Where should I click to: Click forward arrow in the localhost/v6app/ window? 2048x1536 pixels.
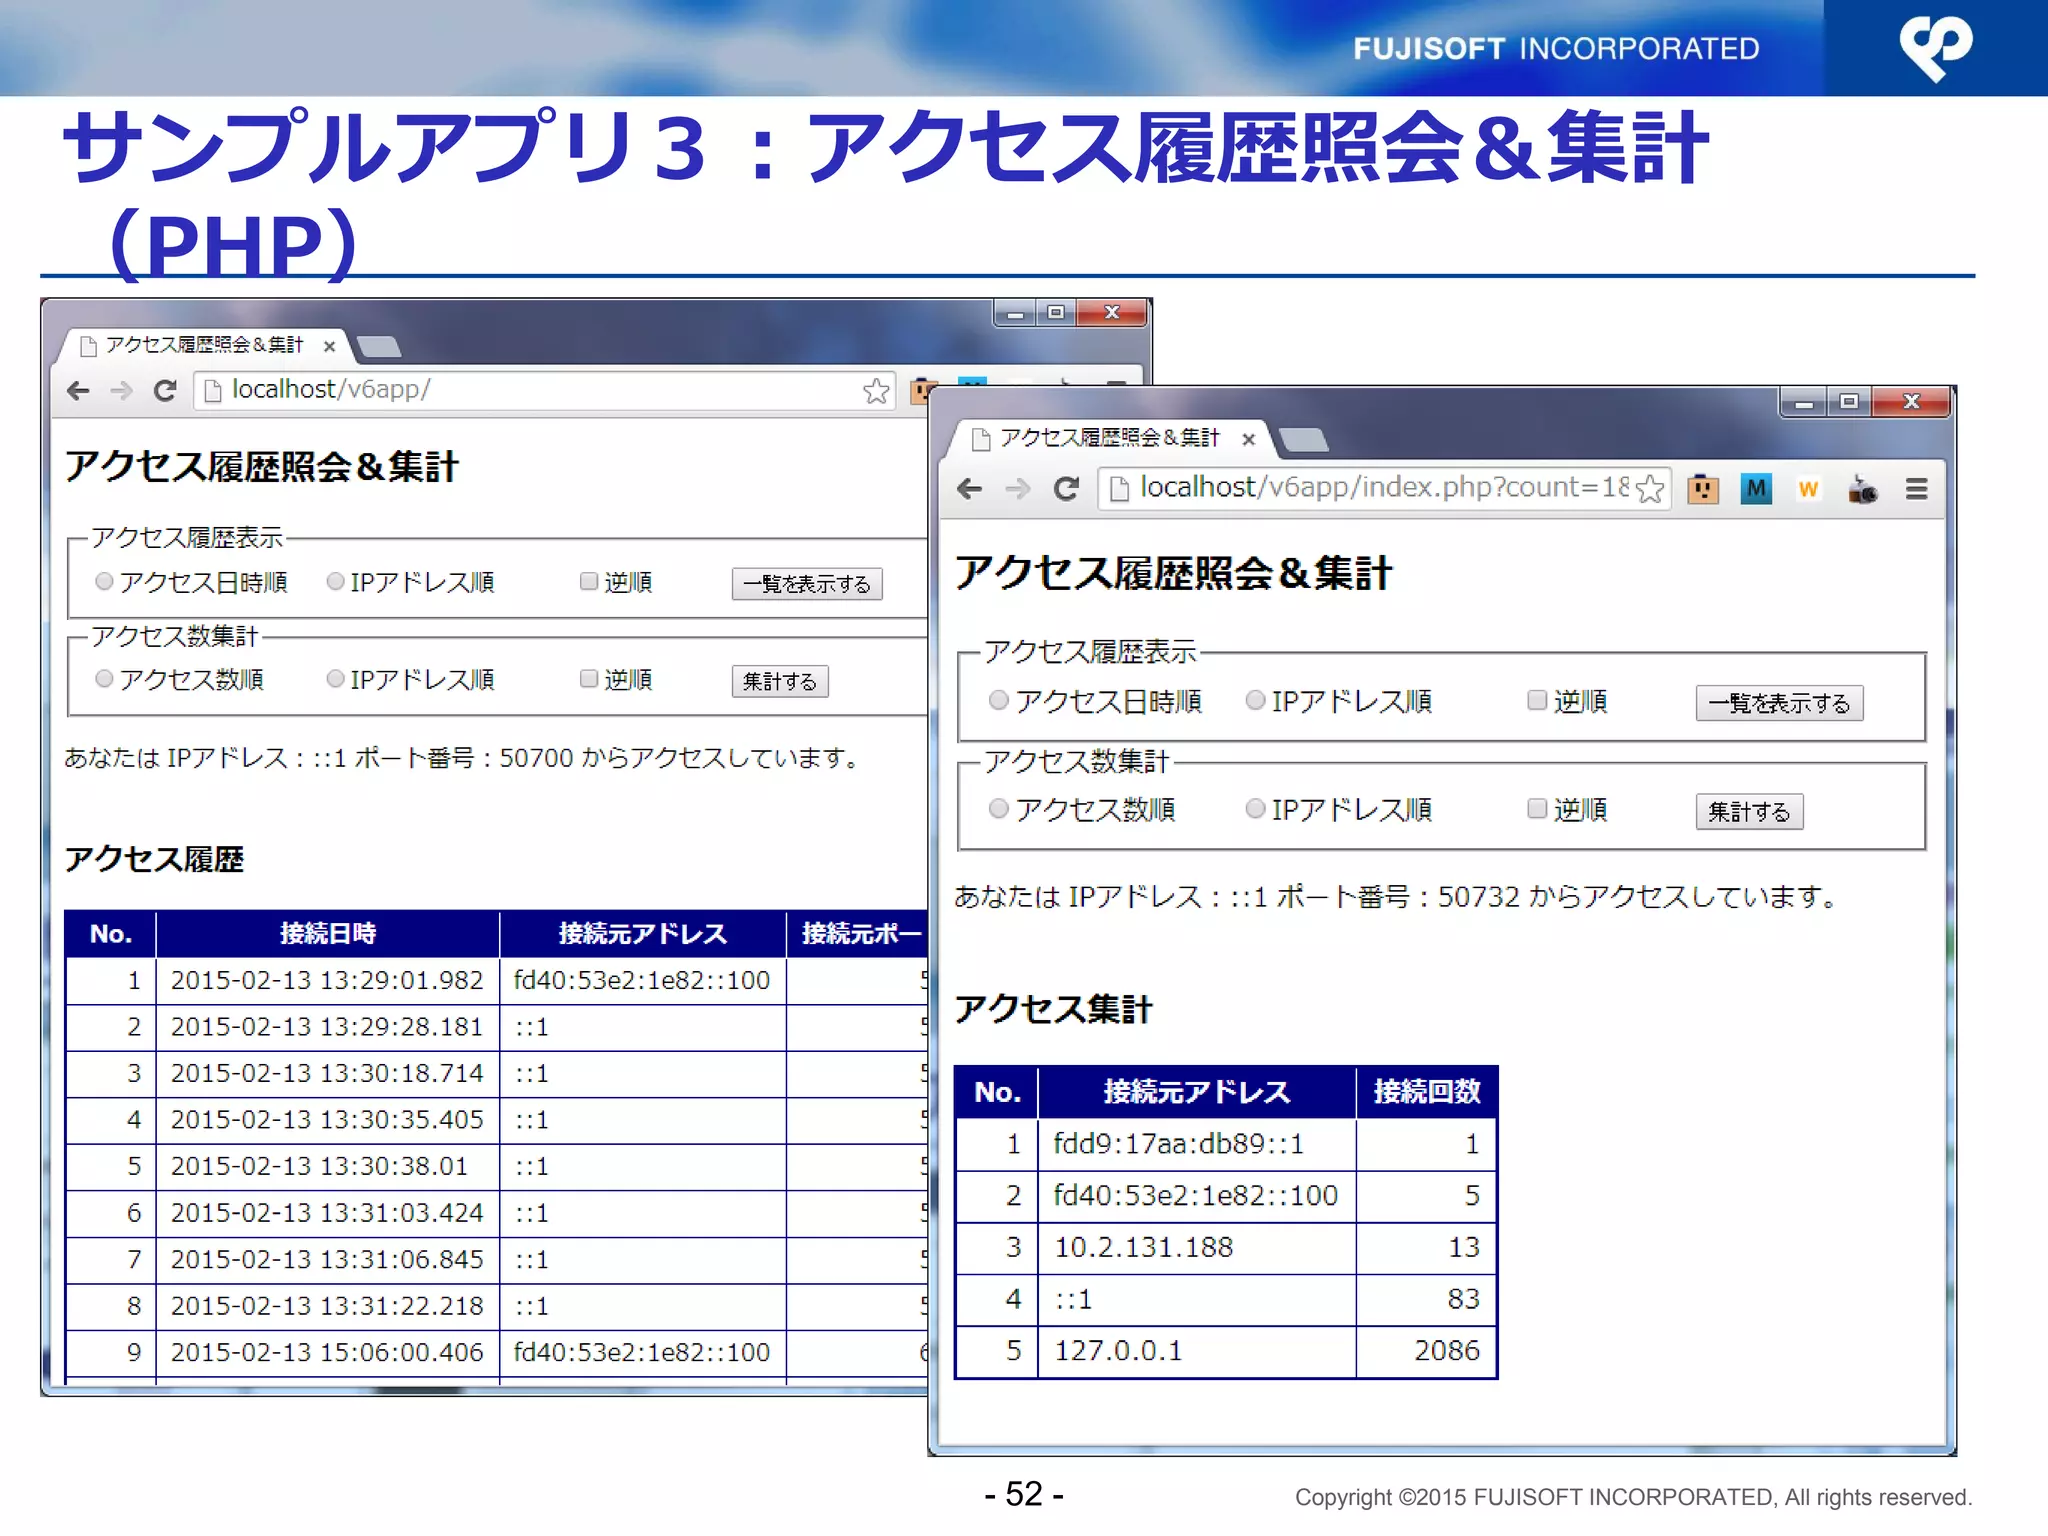click(121, 391)
